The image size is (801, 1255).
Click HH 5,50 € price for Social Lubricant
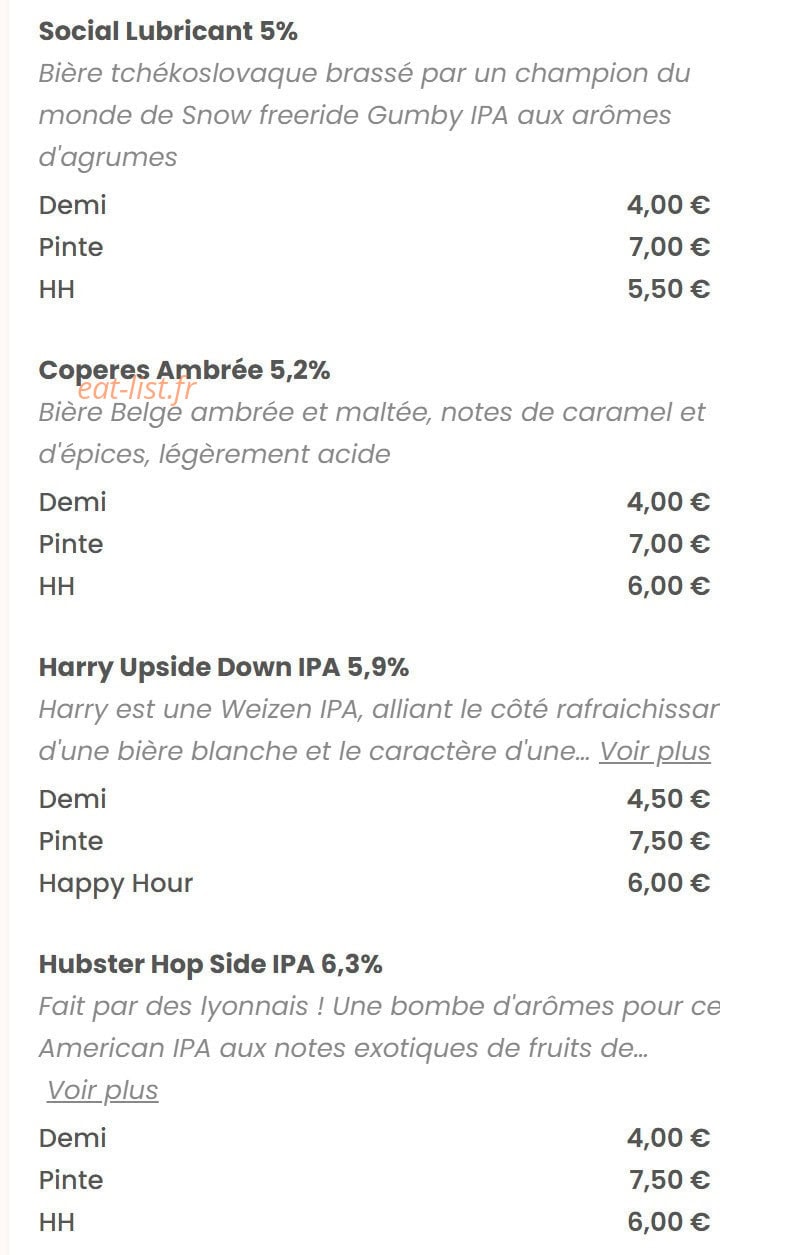669,289
